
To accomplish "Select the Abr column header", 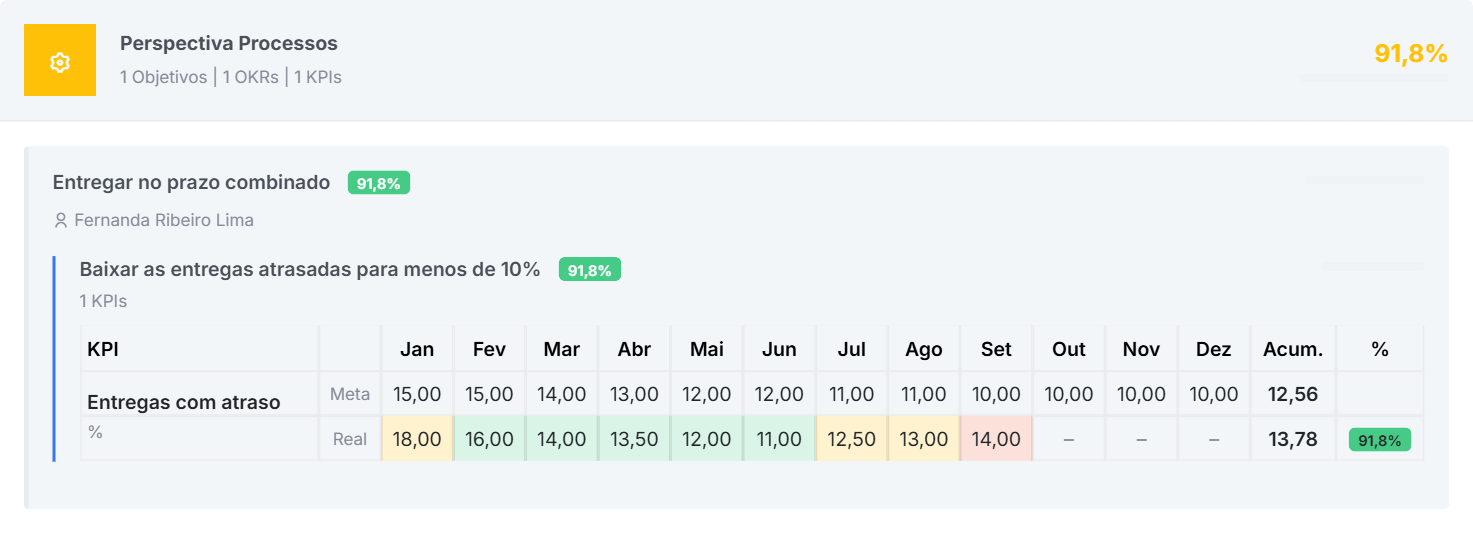I will [634, 349].
